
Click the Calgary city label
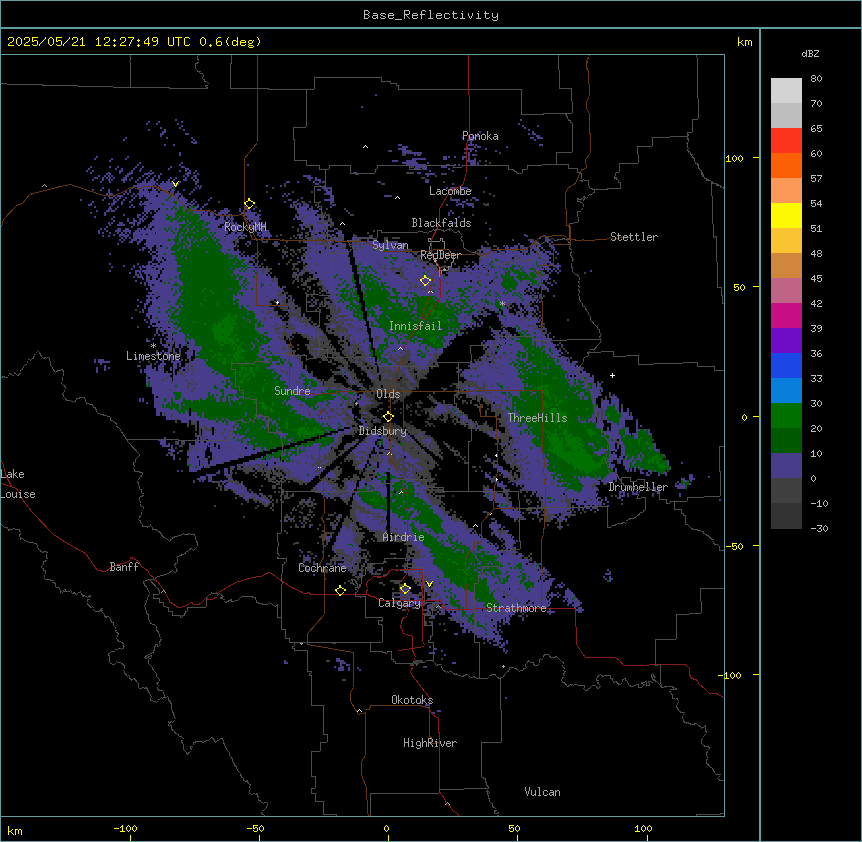400,603
